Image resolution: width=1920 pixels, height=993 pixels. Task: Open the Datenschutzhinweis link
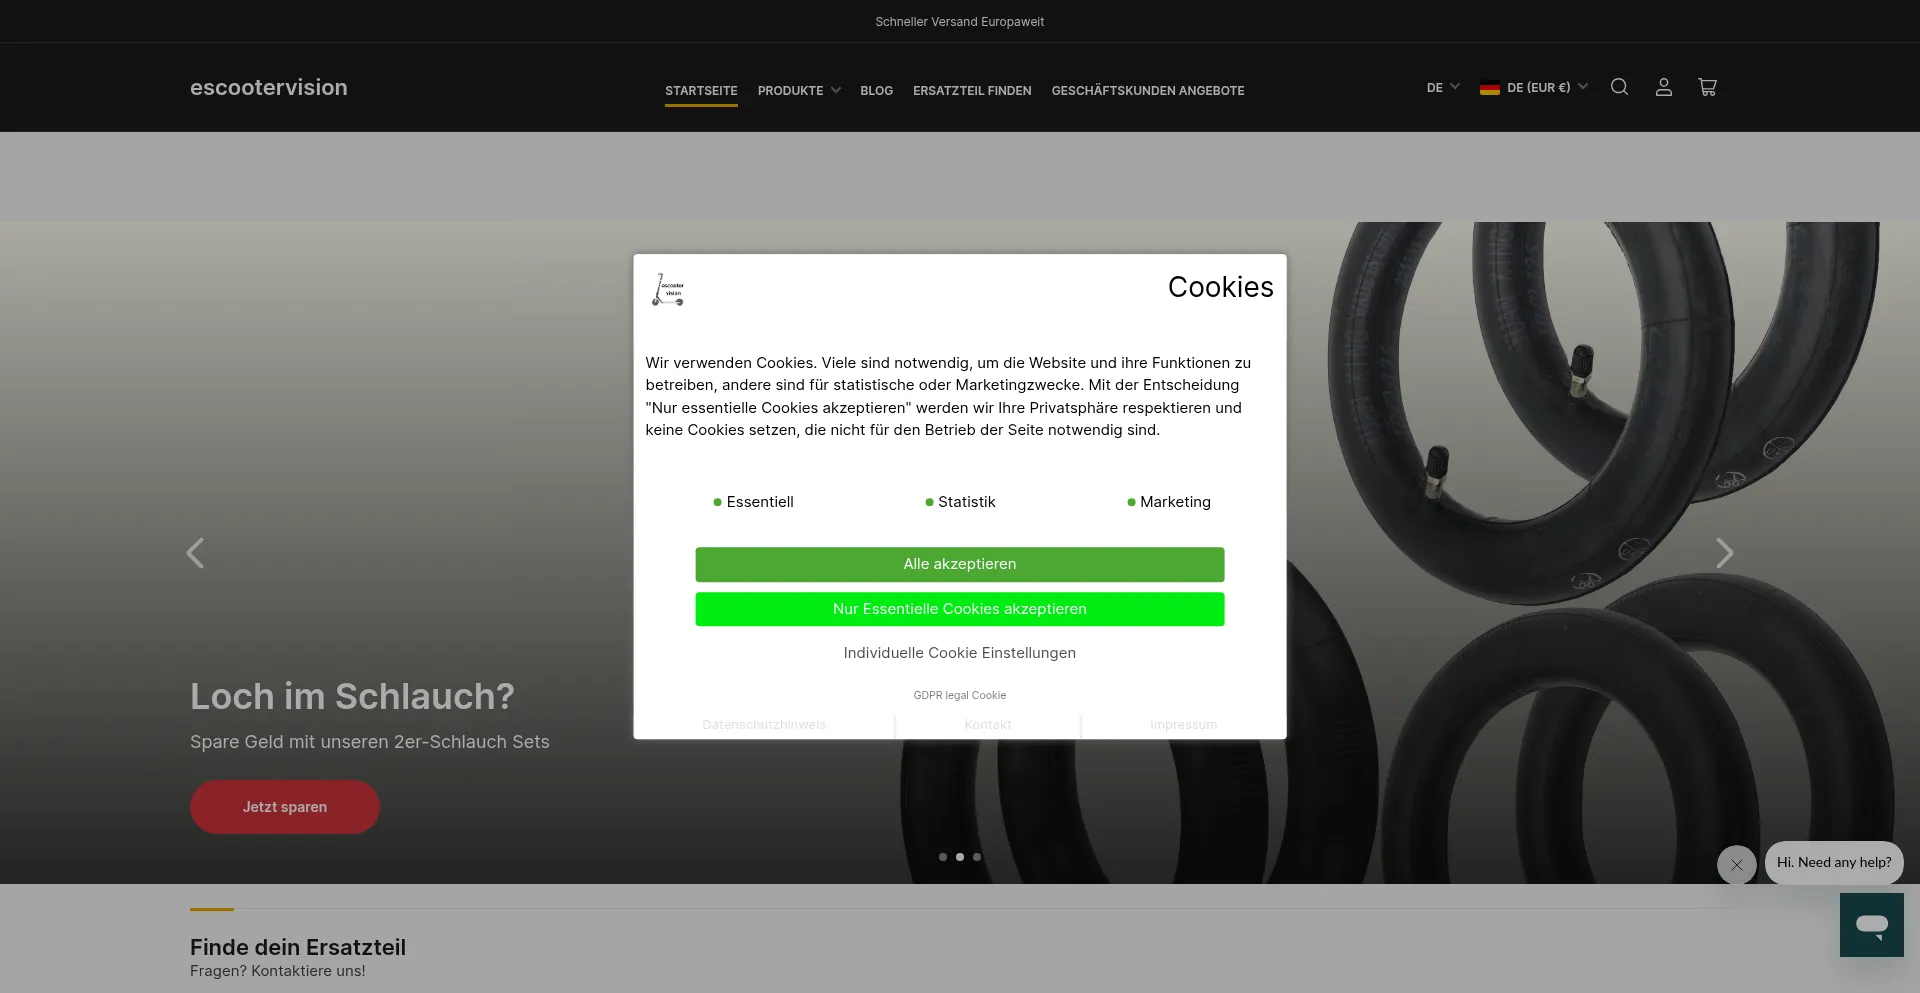(x=764, y=725)
